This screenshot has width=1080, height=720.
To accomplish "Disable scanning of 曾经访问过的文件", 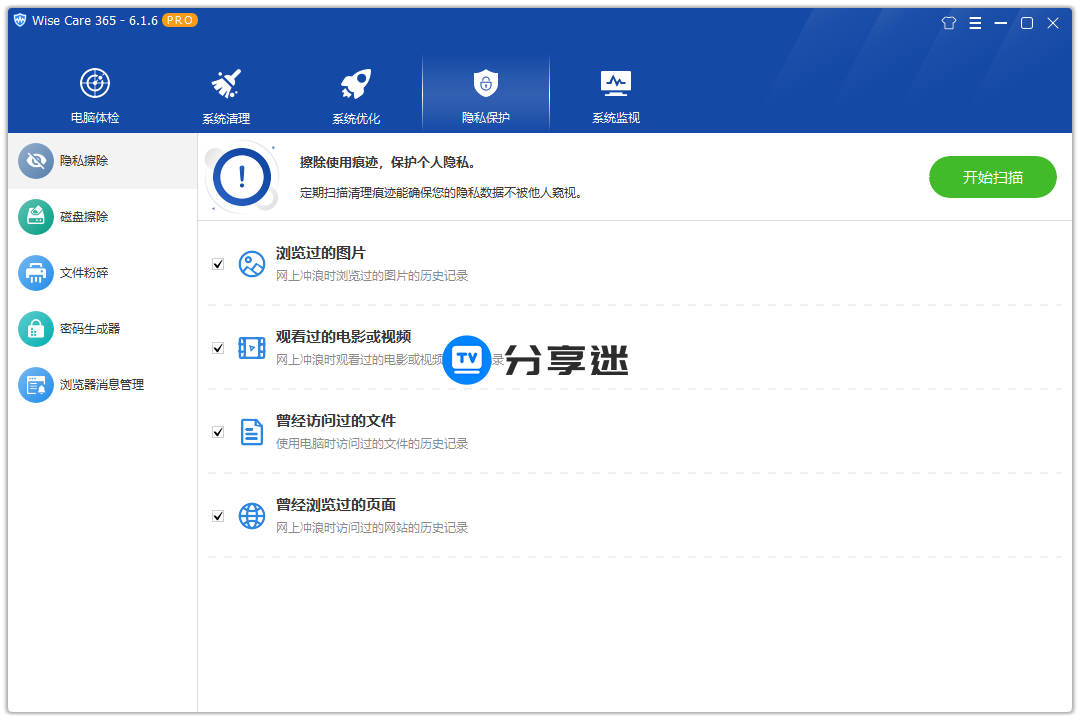I will [218, 432].
